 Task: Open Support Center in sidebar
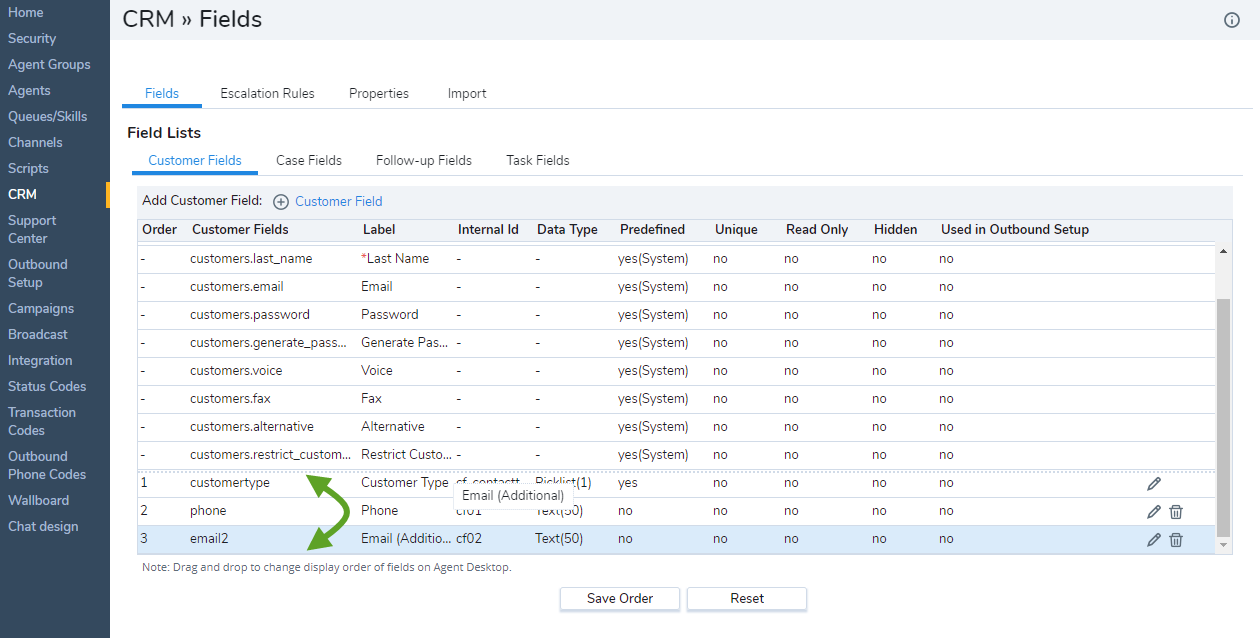point(32,229)
